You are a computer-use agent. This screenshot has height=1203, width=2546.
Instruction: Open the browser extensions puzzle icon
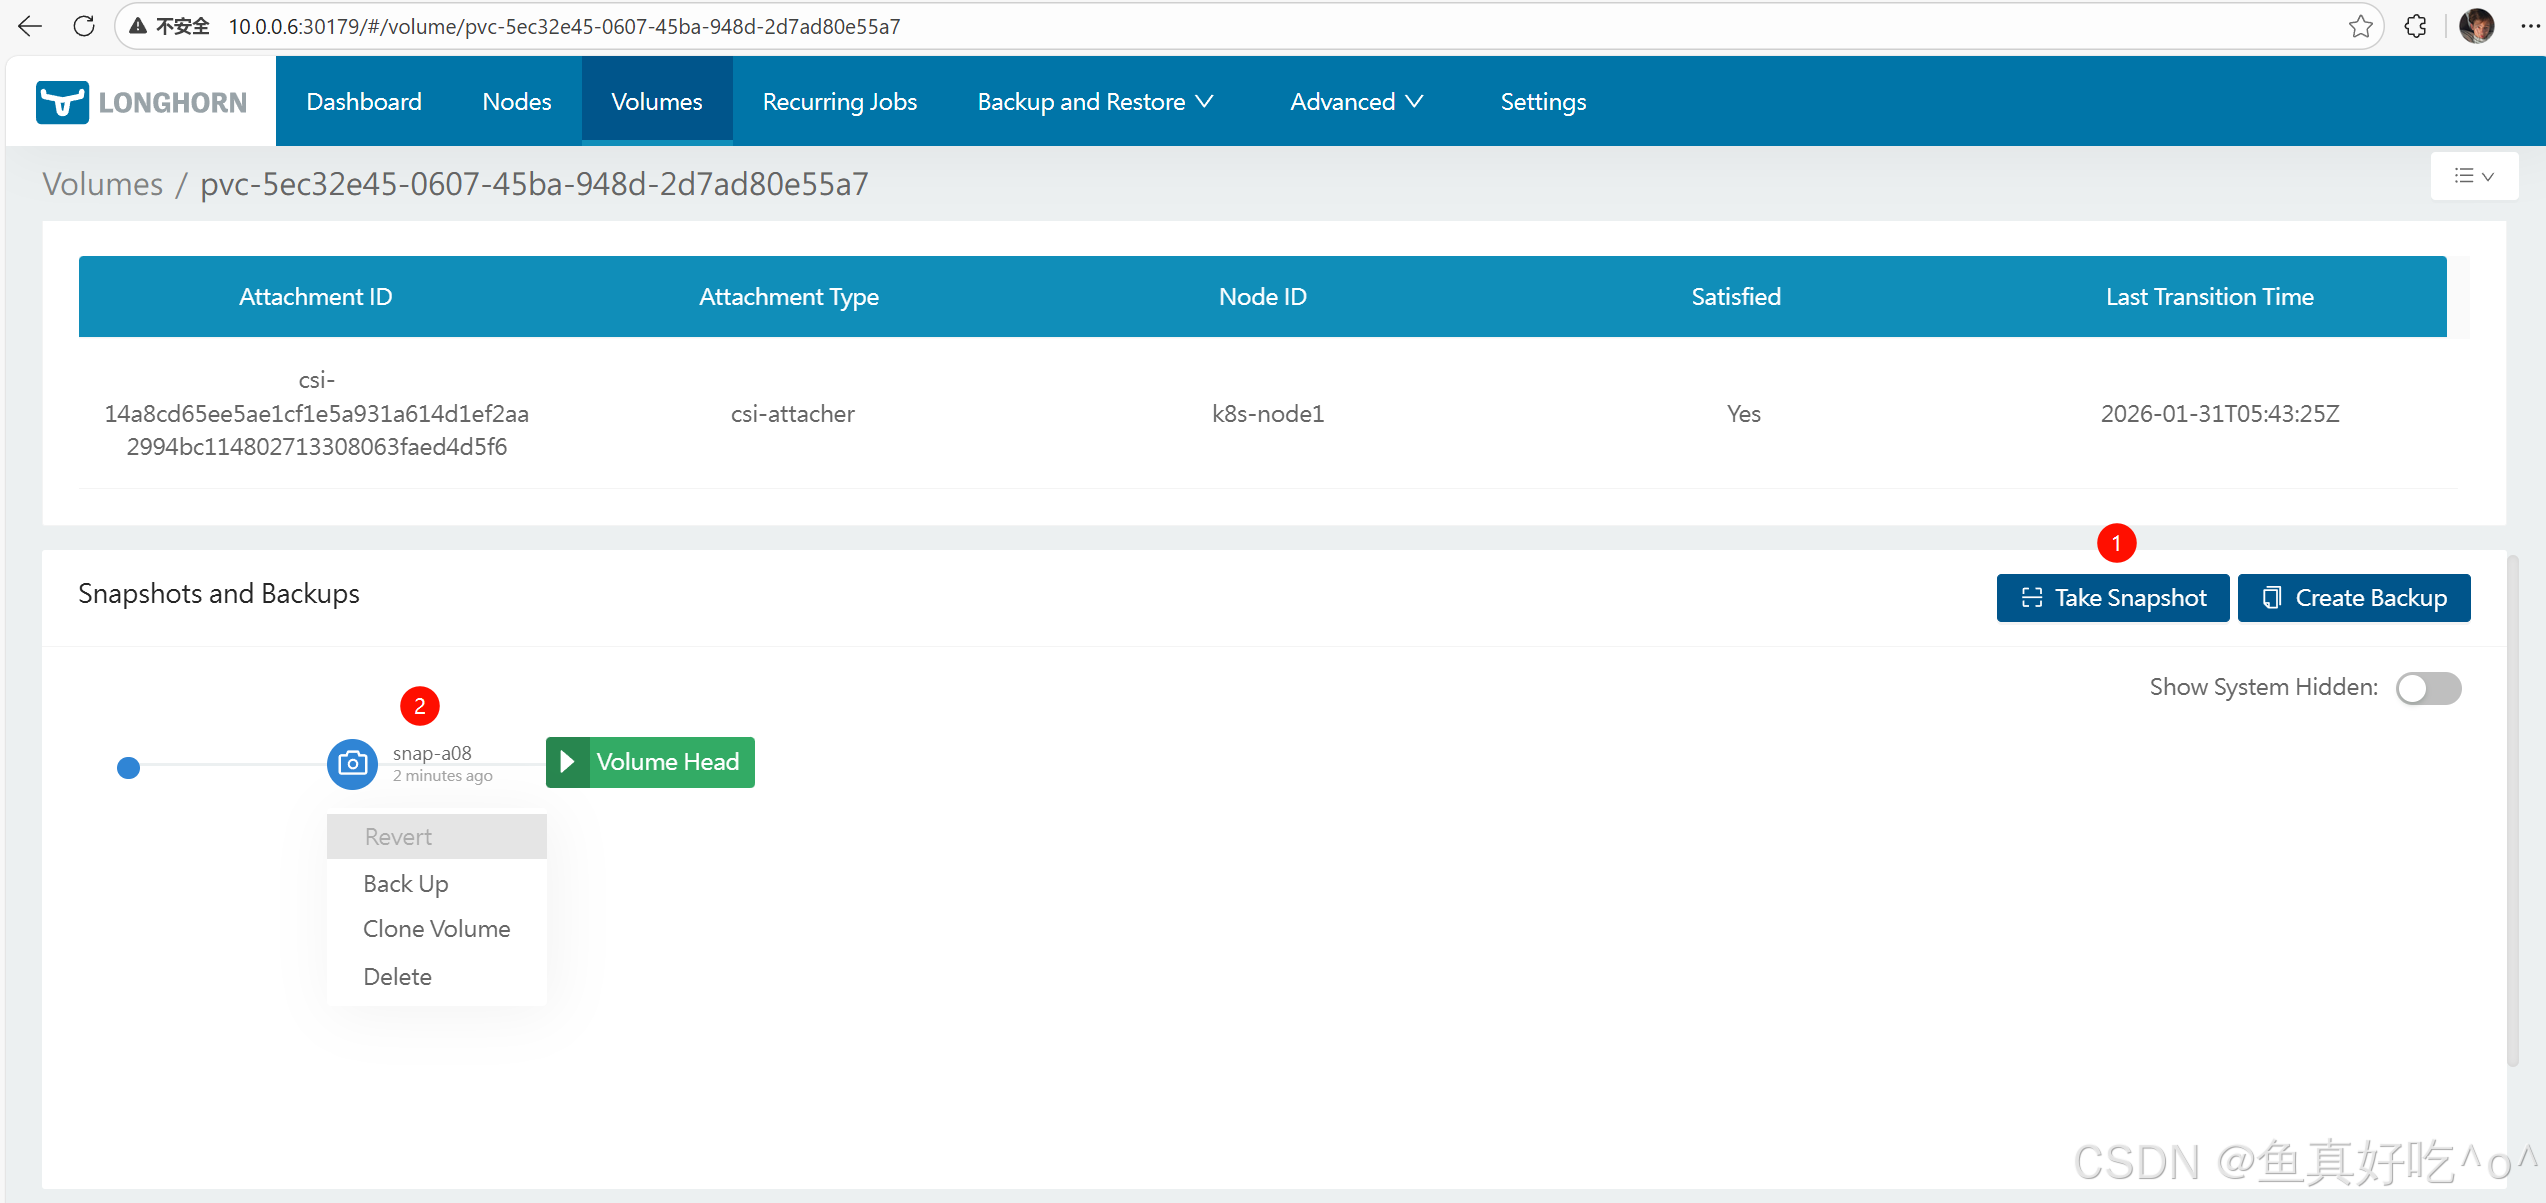2415,26
